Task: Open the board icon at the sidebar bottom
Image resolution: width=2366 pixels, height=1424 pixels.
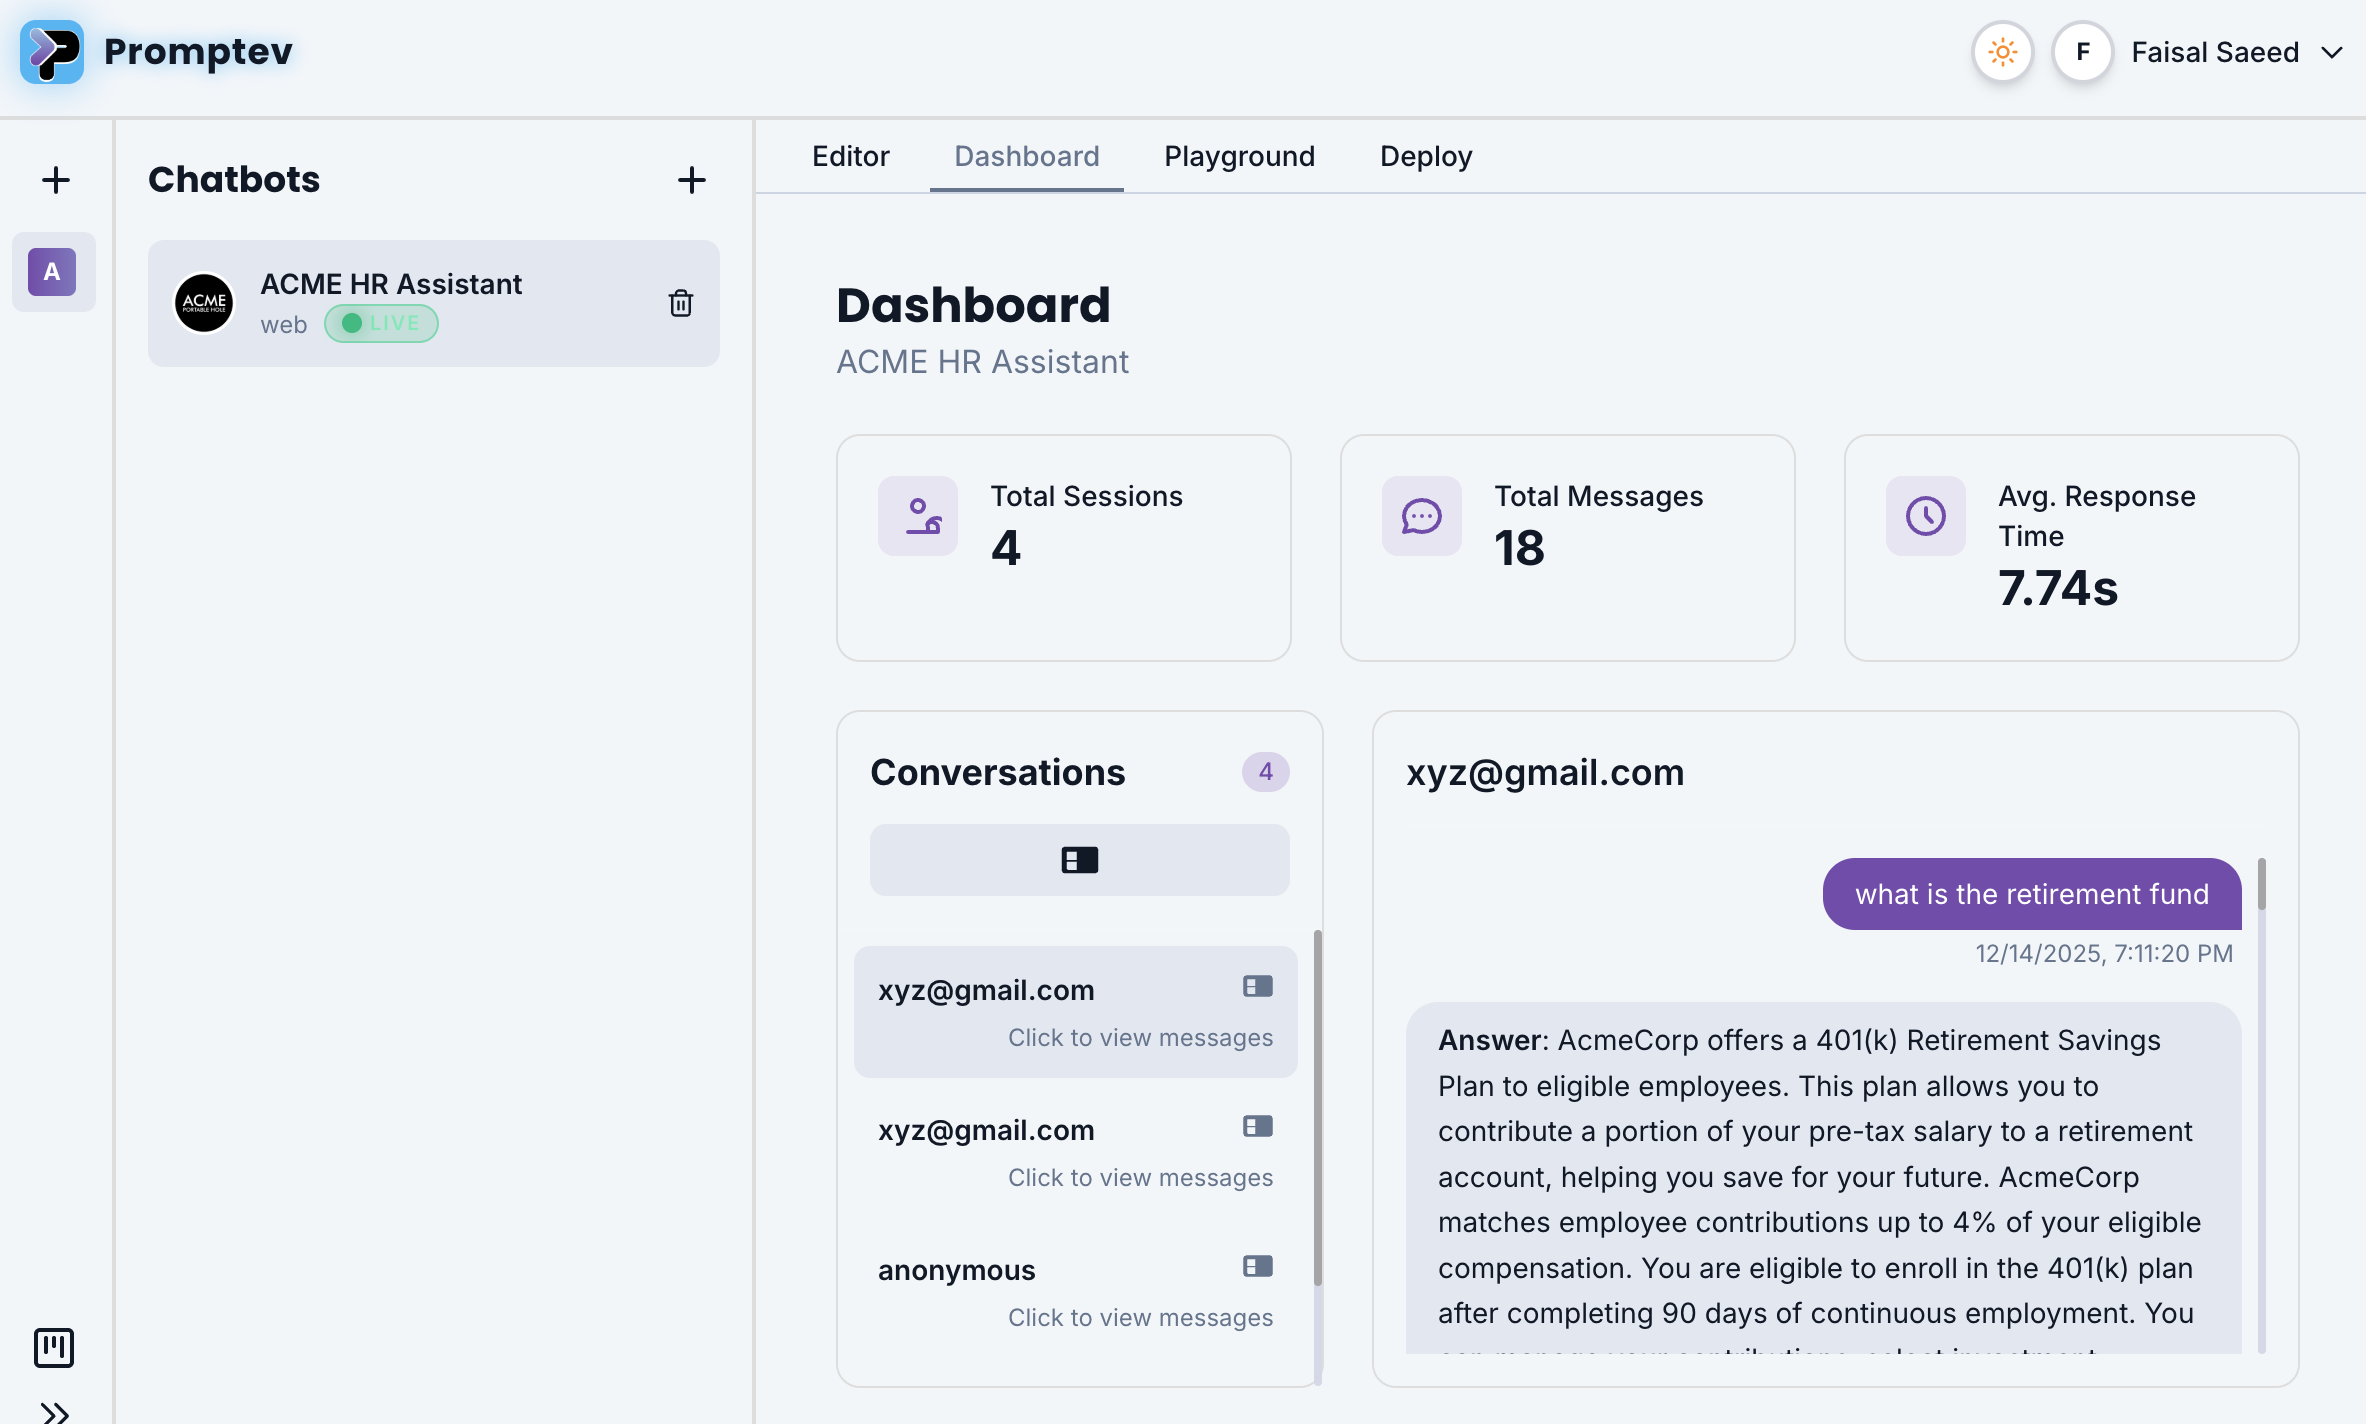Action: [x=54, y=1347]
